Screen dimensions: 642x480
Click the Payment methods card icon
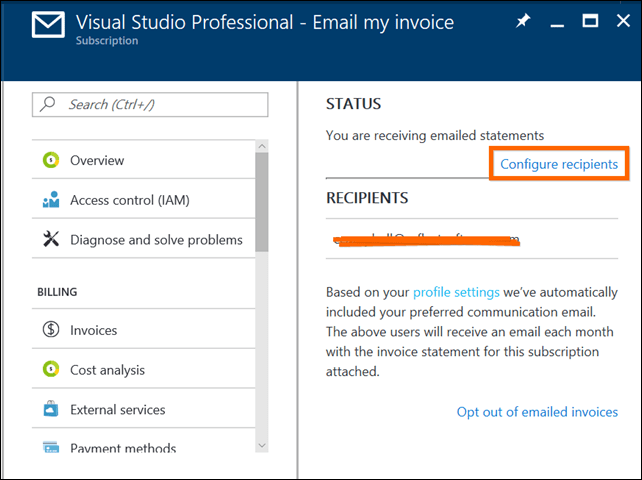(50, 448)
